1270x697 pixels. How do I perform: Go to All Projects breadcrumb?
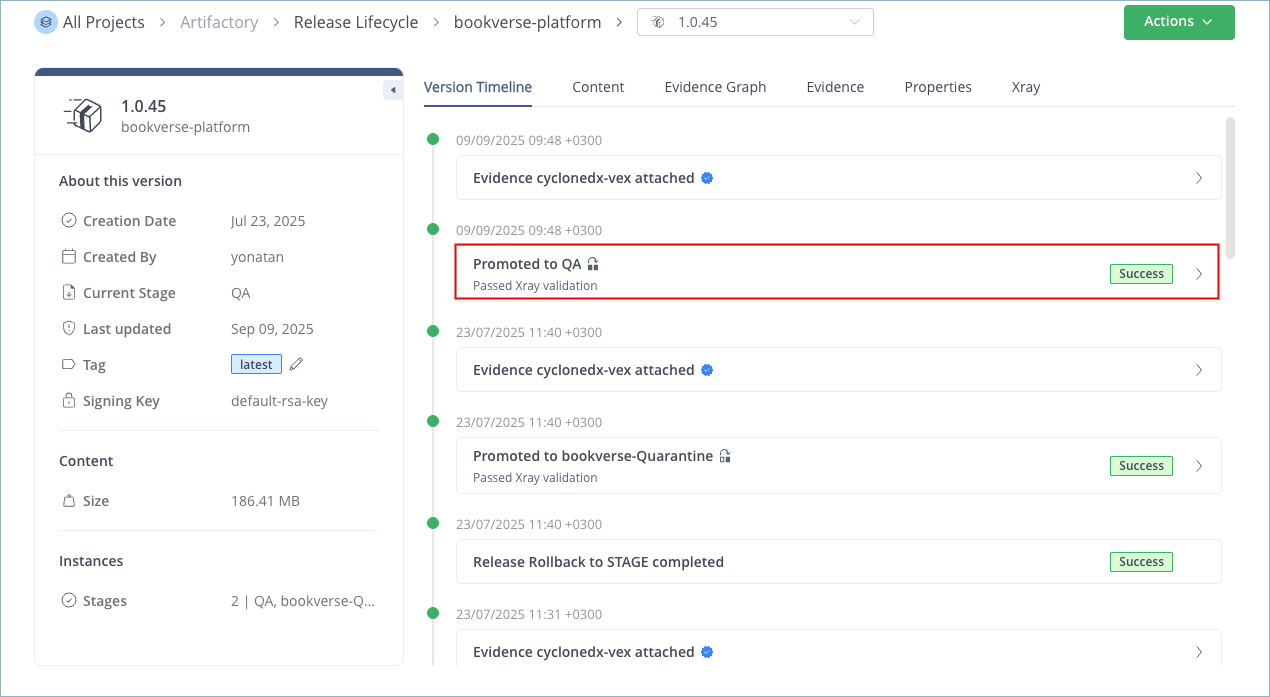(103, 22)
